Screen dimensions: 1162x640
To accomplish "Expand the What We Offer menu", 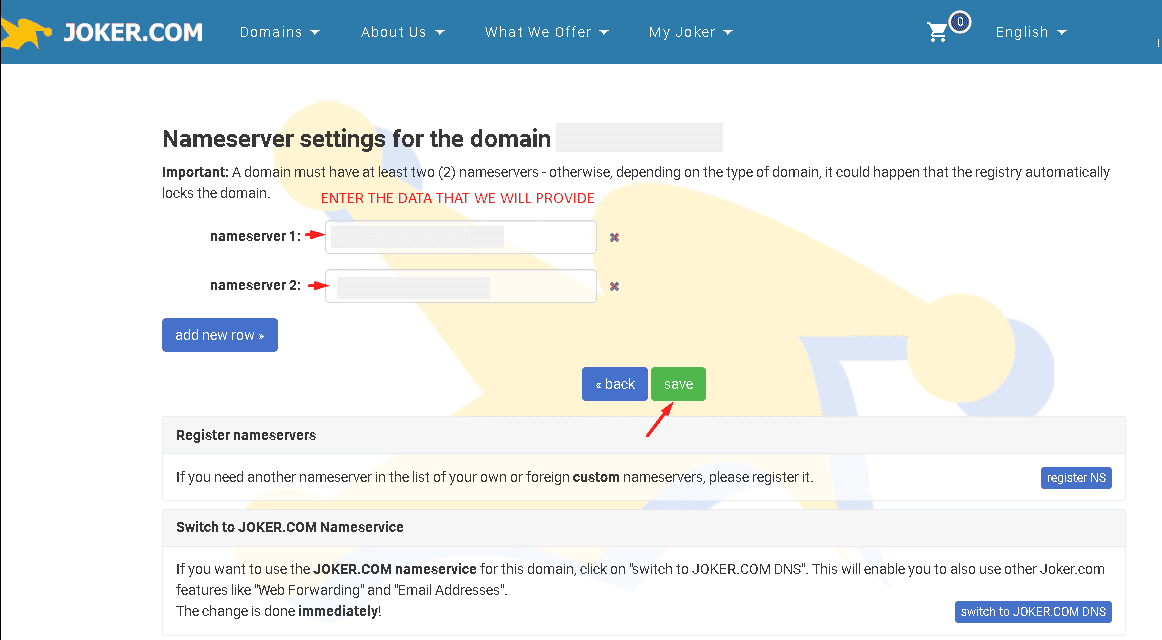I will (546, 32).
